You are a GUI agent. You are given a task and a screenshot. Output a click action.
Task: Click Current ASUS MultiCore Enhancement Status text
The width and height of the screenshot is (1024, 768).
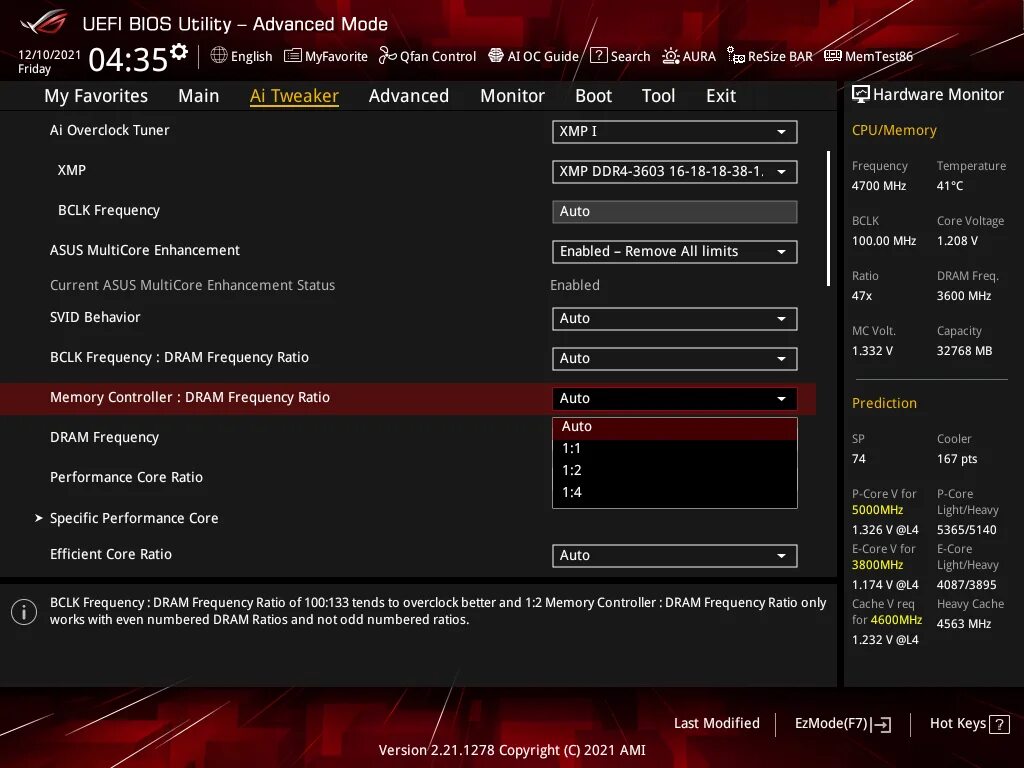click(x=193, y=285)
